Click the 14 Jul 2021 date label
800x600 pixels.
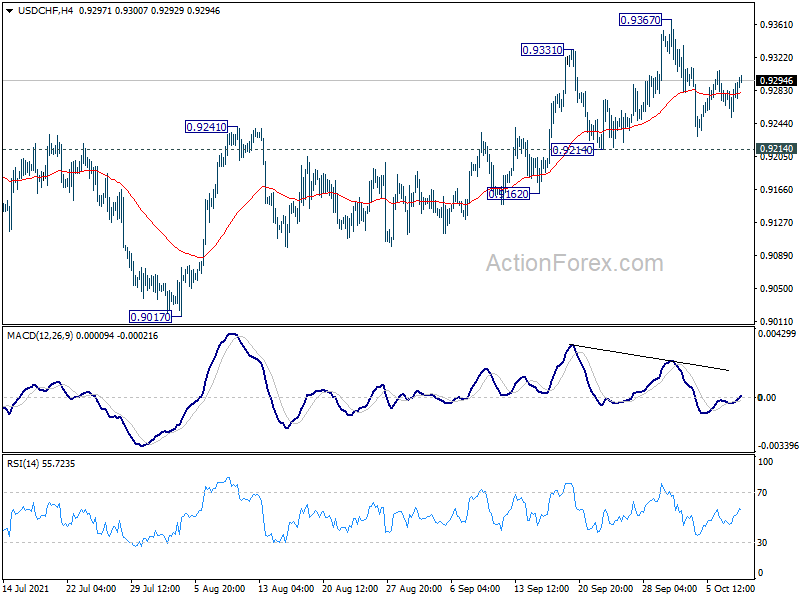(x=26, y=589)
